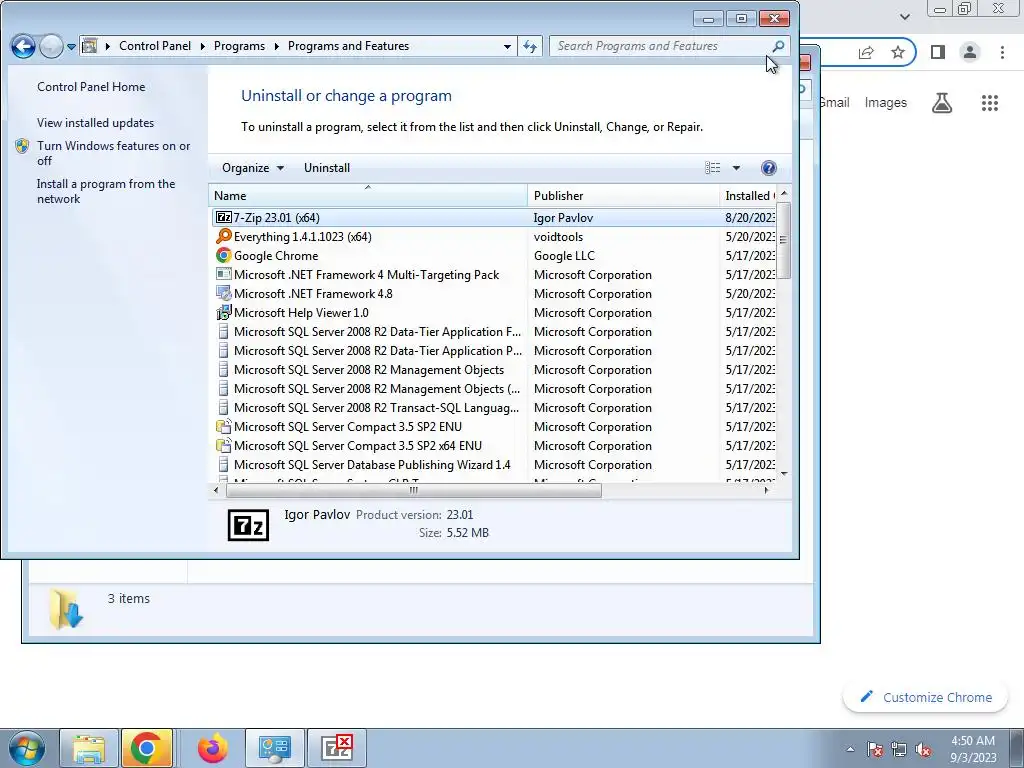Sort by the Installed On column header
Viewport: 1024px width, 768px height.
pos(748,195)
